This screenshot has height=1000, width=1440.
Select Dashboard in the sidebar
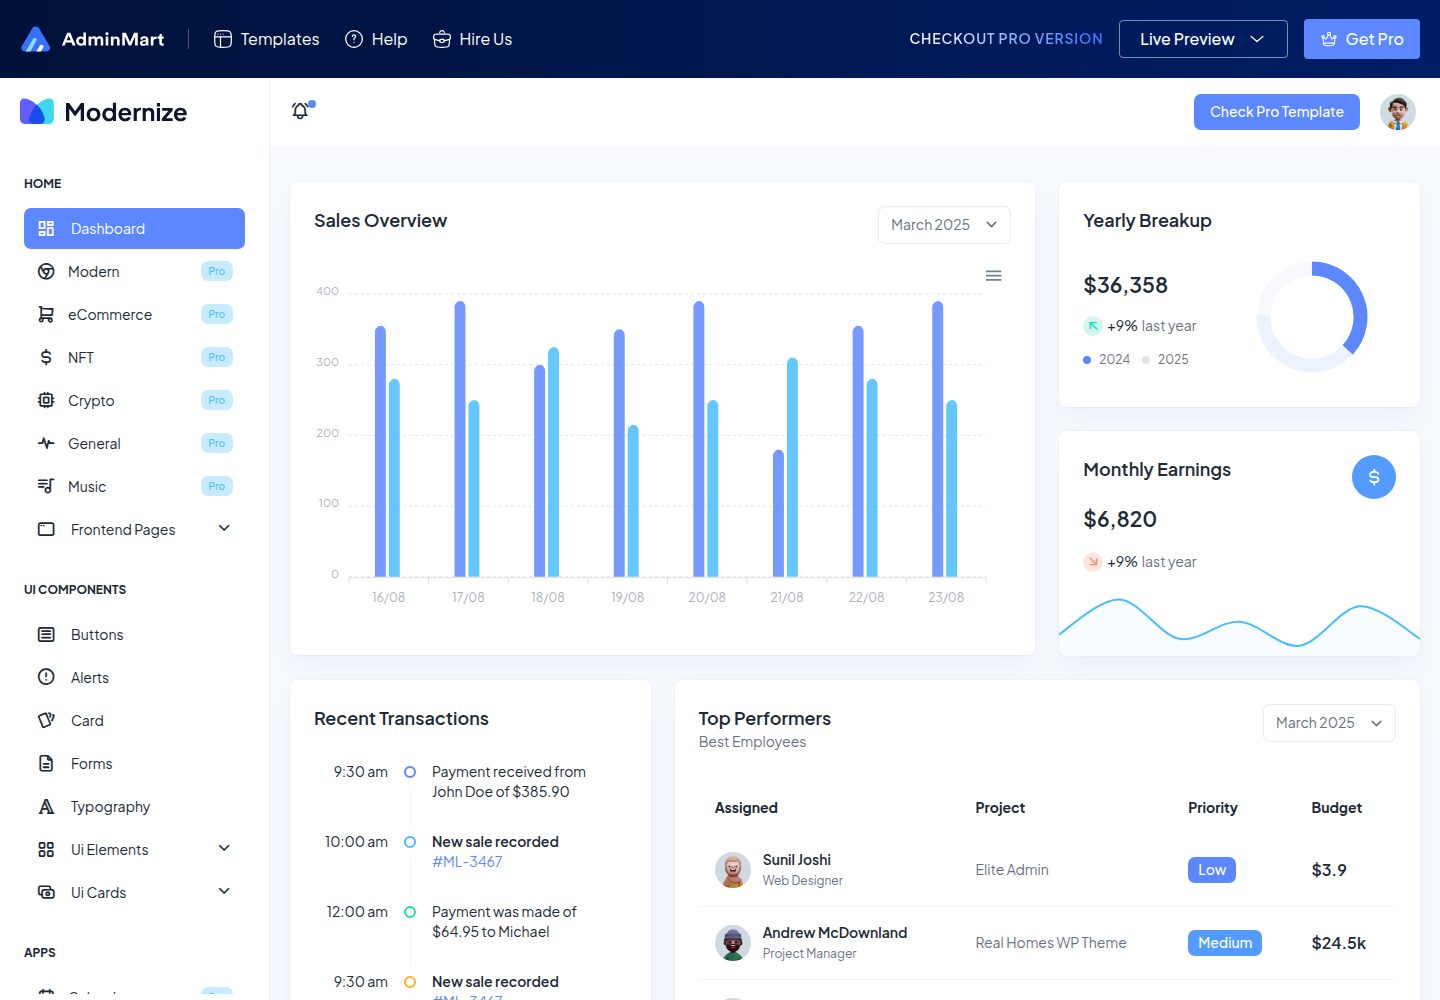click(134, 228)
